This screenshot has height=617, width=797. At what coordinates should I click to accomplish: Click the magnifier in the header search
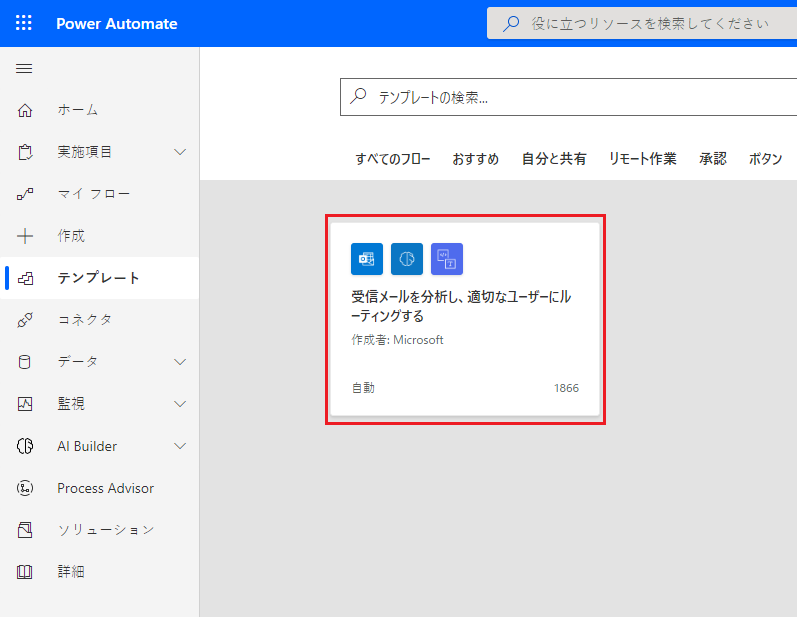(x=511, y=23)
